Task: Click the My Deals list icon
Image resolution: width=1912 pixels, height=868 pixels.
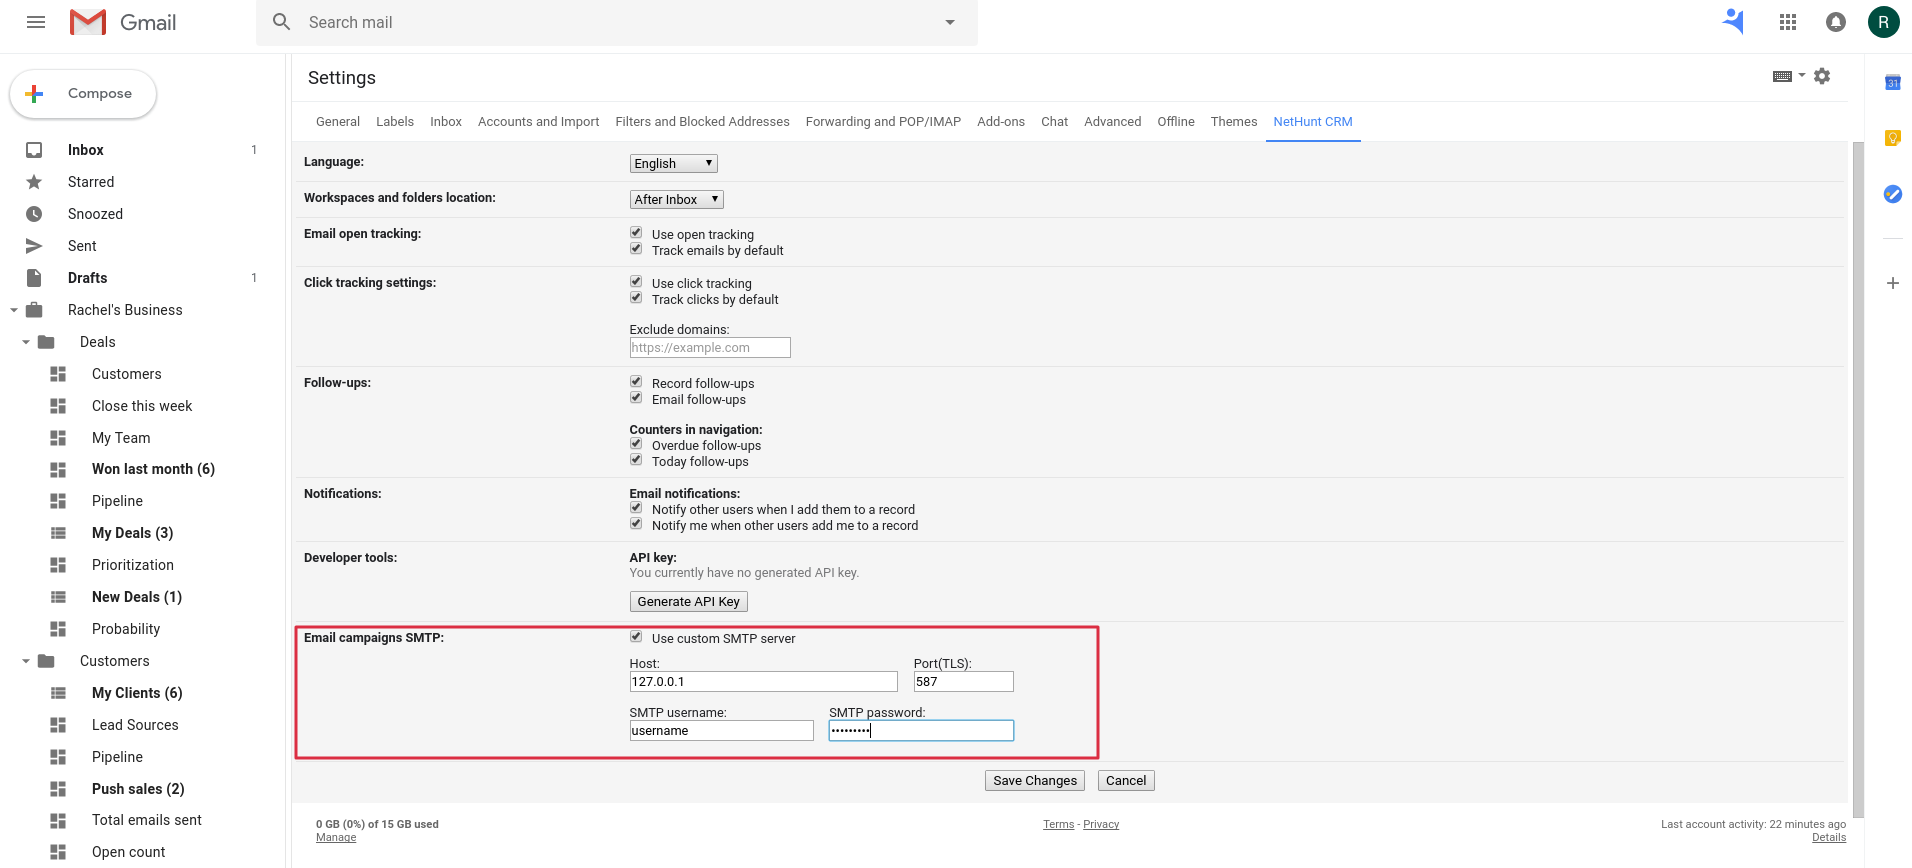Action: [58, 533]
